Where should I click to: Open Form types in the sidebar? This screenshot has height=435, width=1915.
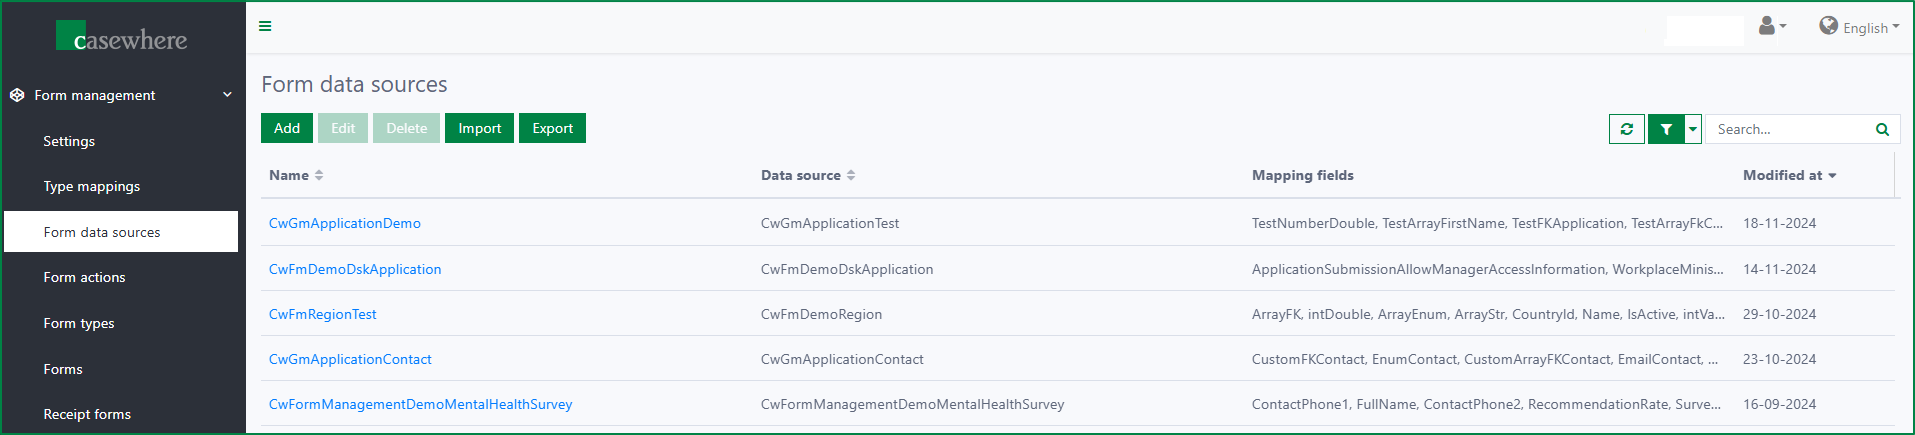tap(79, 323)
